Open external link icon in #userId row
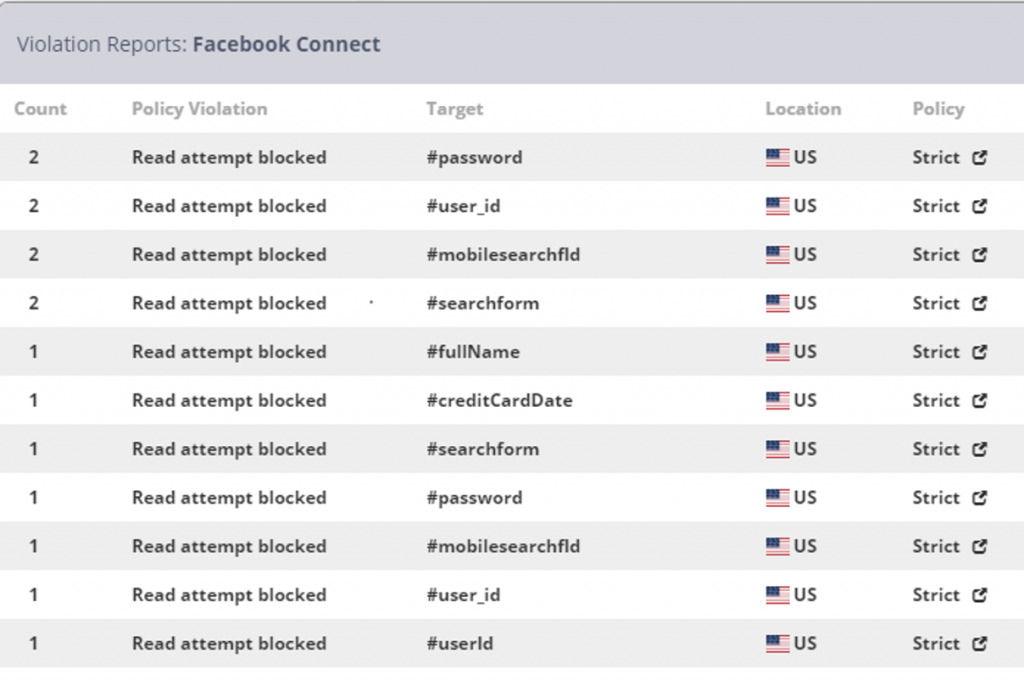This screenshot has width=1024, height=680. click(x=979, y=643)
